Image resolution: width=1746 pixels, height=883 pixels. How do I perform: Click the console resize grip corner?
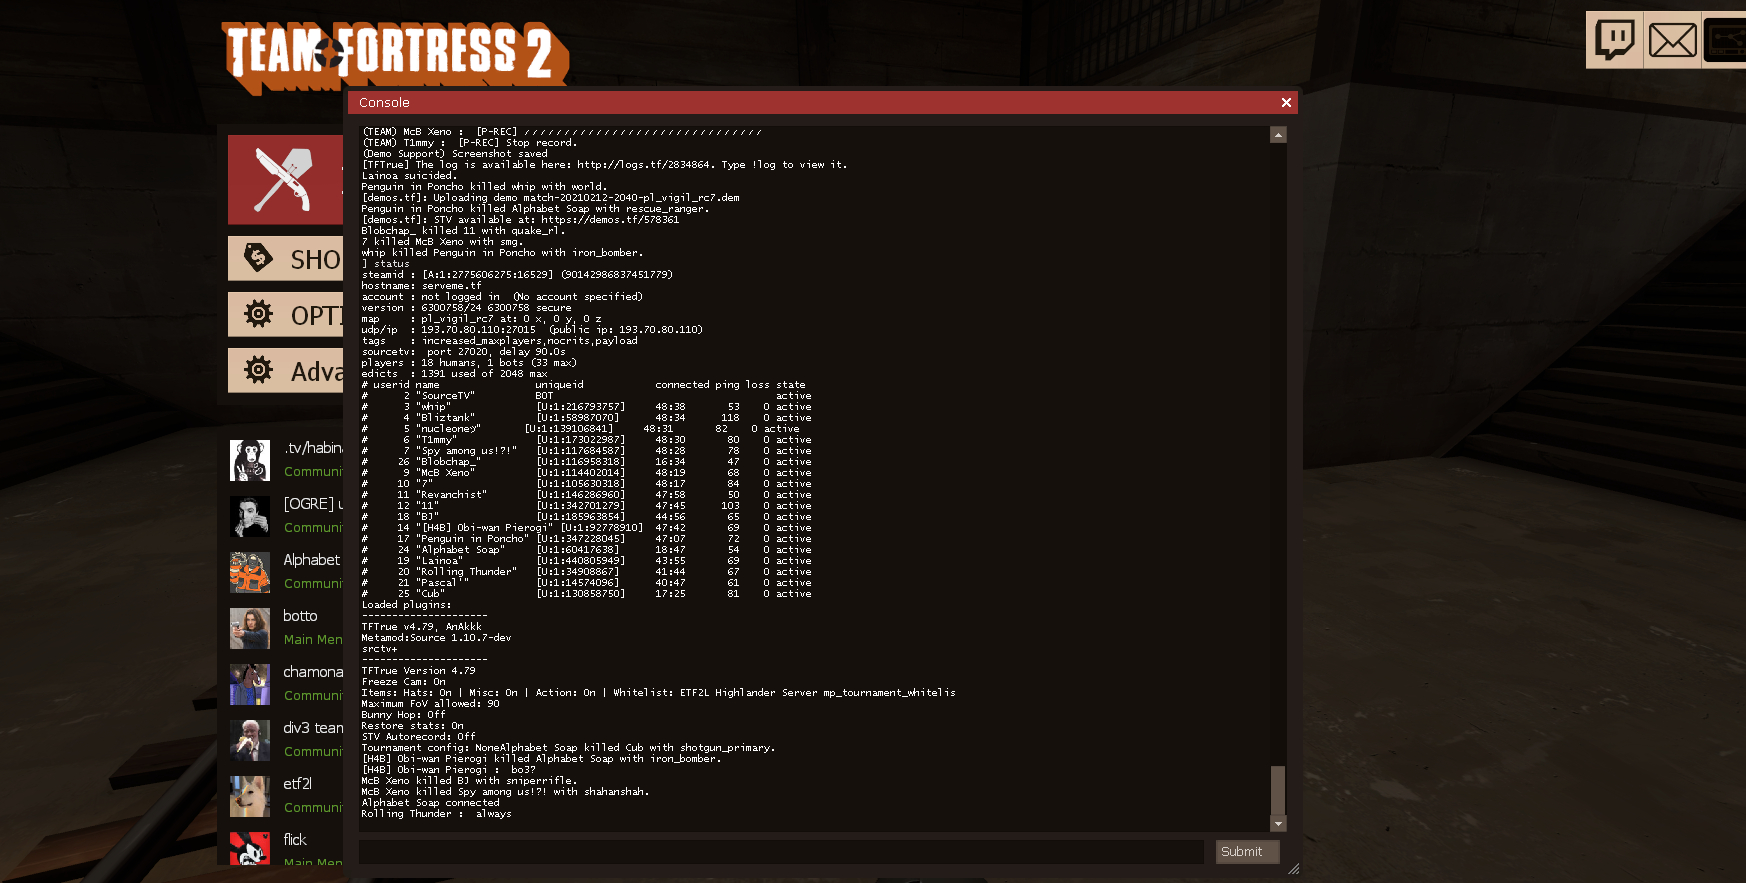click(1293, 869)
